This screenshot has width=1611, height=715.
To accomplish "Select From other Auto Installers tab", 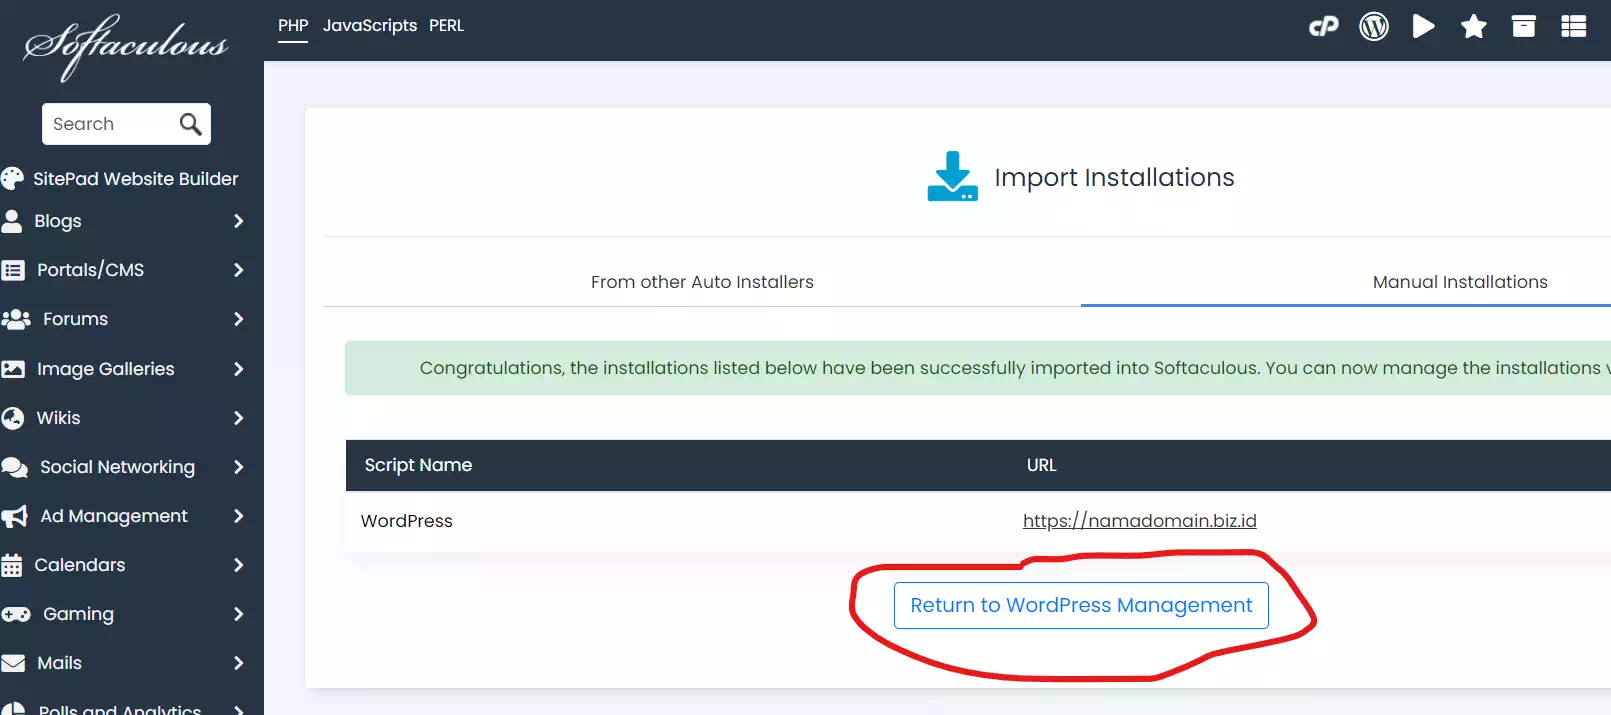I will click(702, 282).
